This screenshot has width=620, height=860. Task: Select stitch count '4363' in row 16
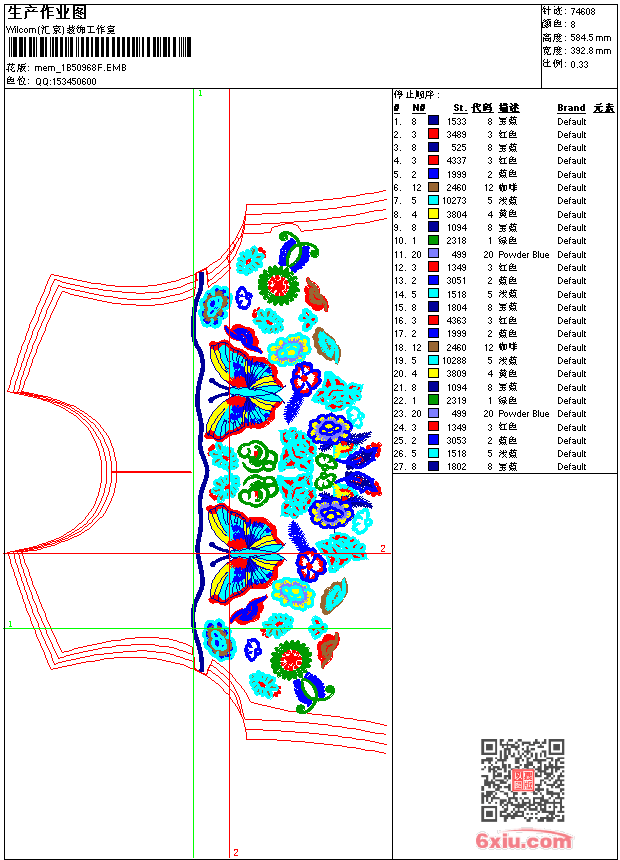[x=456, y=321]
